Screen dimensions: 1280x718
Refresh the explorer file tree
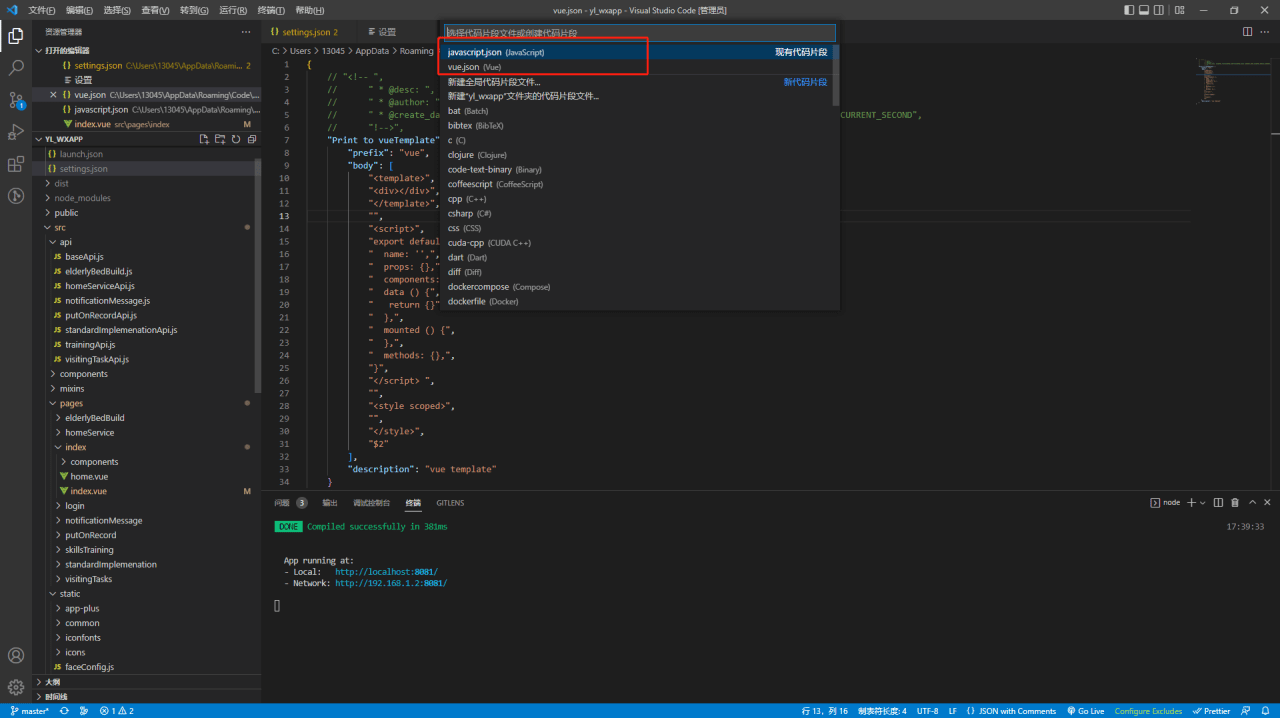pyautogui.click(x=236, y=139)
